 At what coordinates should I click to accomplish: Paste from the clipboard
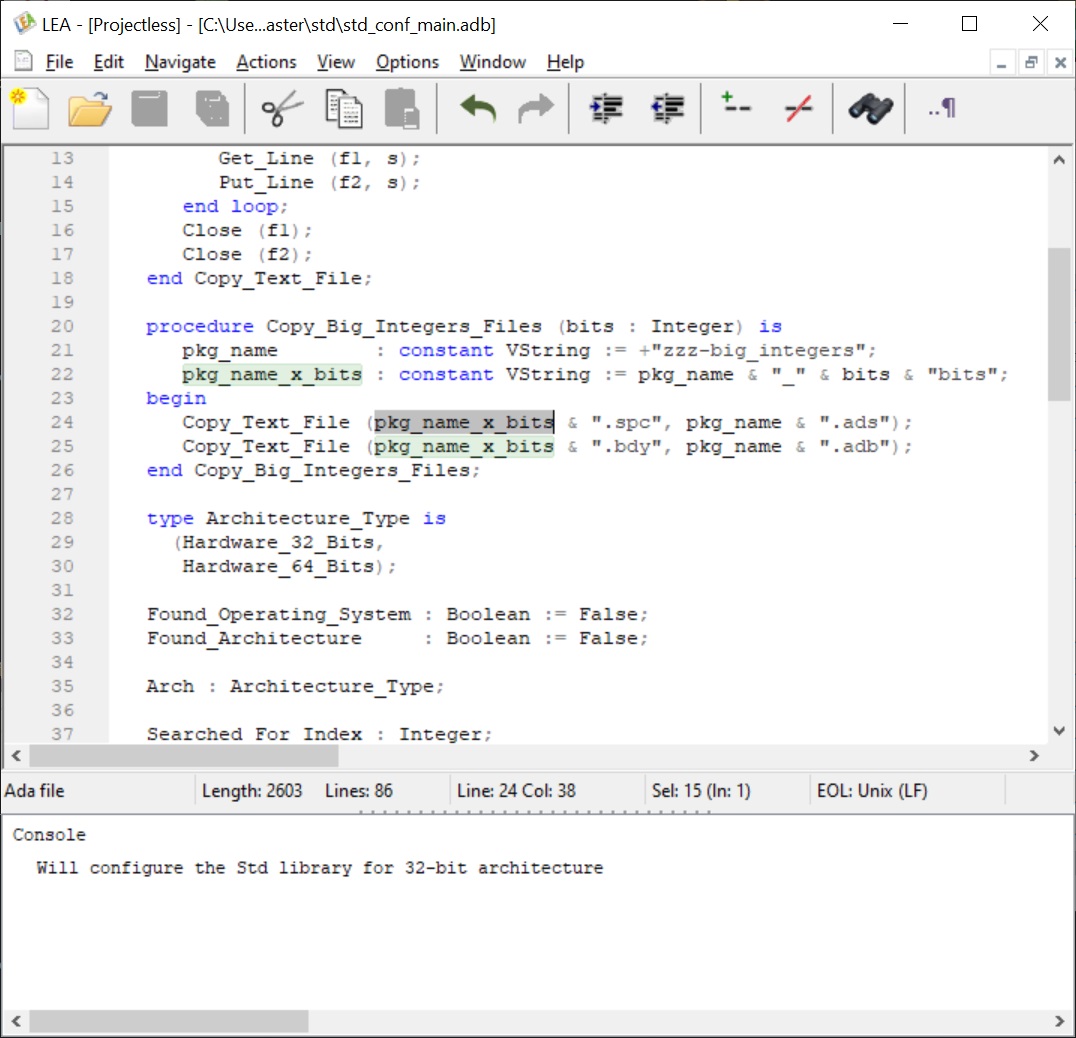point(404,108)
